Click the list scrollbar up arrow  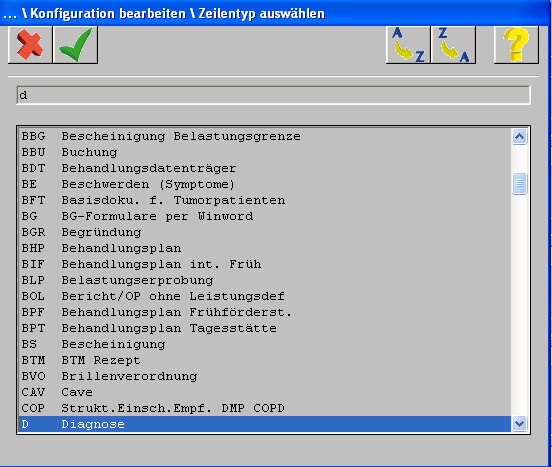pos(520,137)
